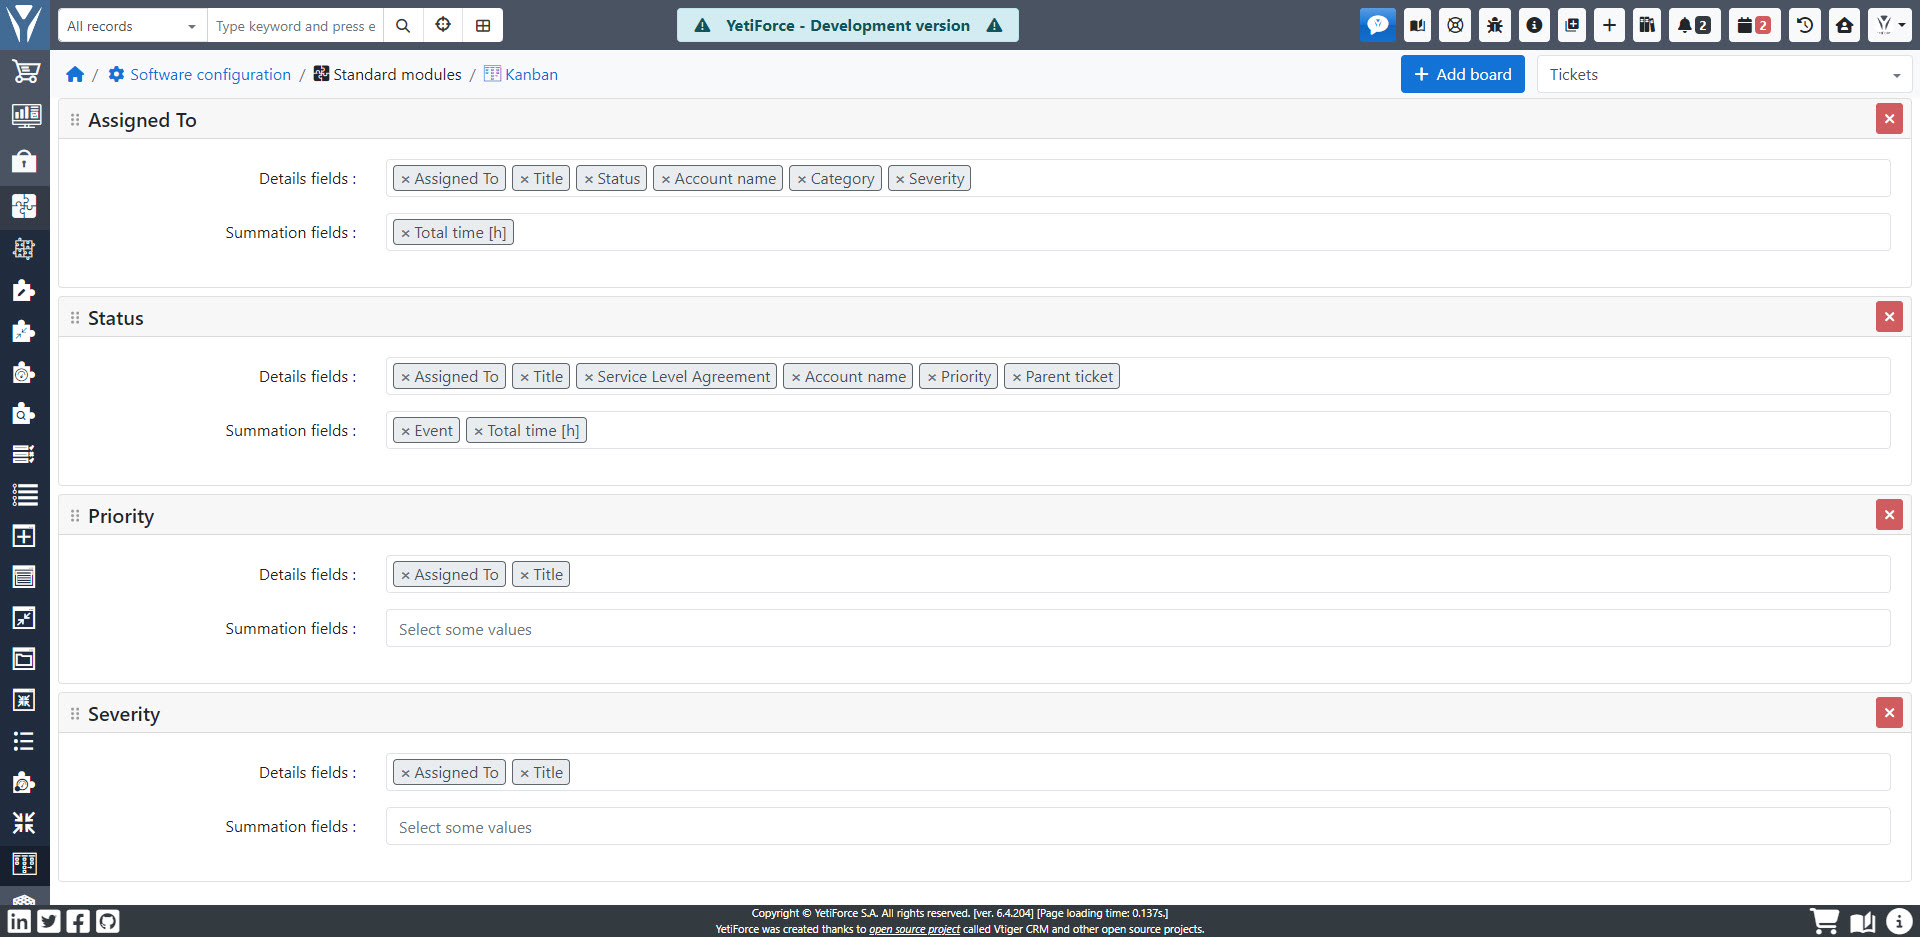Click the YetiForce logo
This screenshot has height=937, width=1920.
coord(24,23)
